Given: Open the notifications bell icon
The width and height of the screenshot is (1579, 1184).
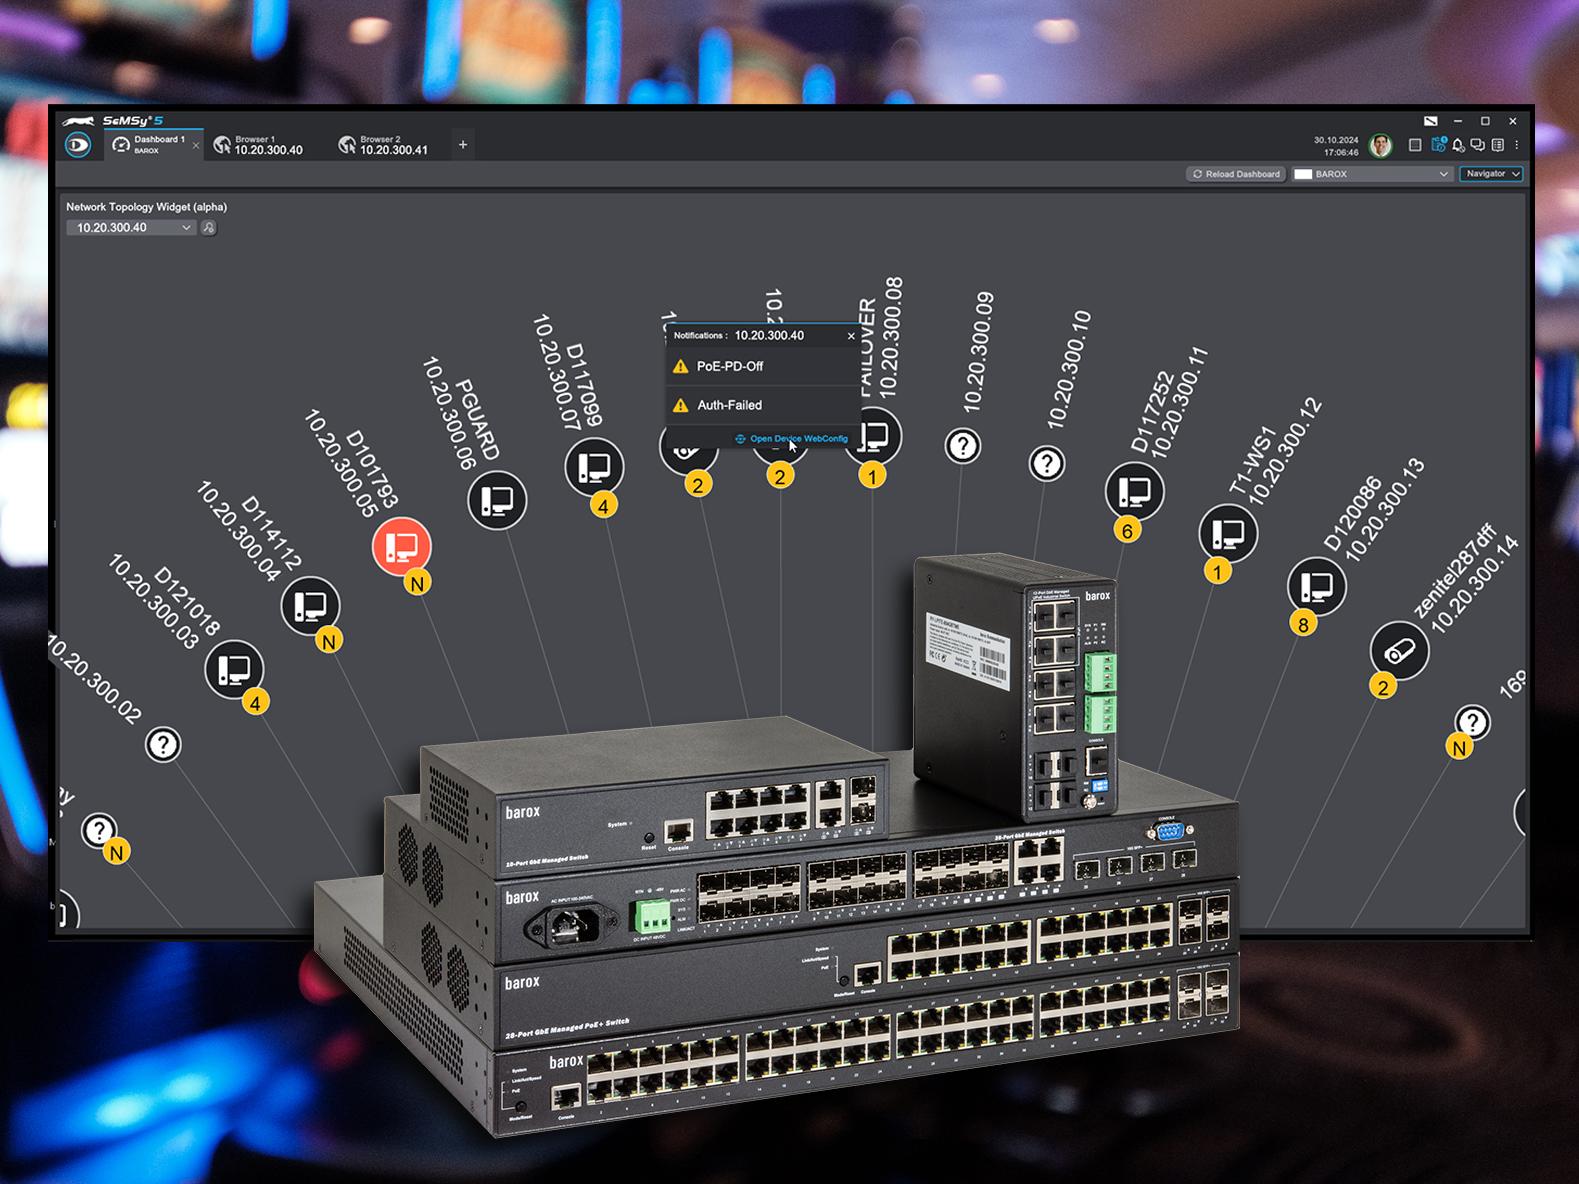Looking at the screenshot, I should 1458,145.
